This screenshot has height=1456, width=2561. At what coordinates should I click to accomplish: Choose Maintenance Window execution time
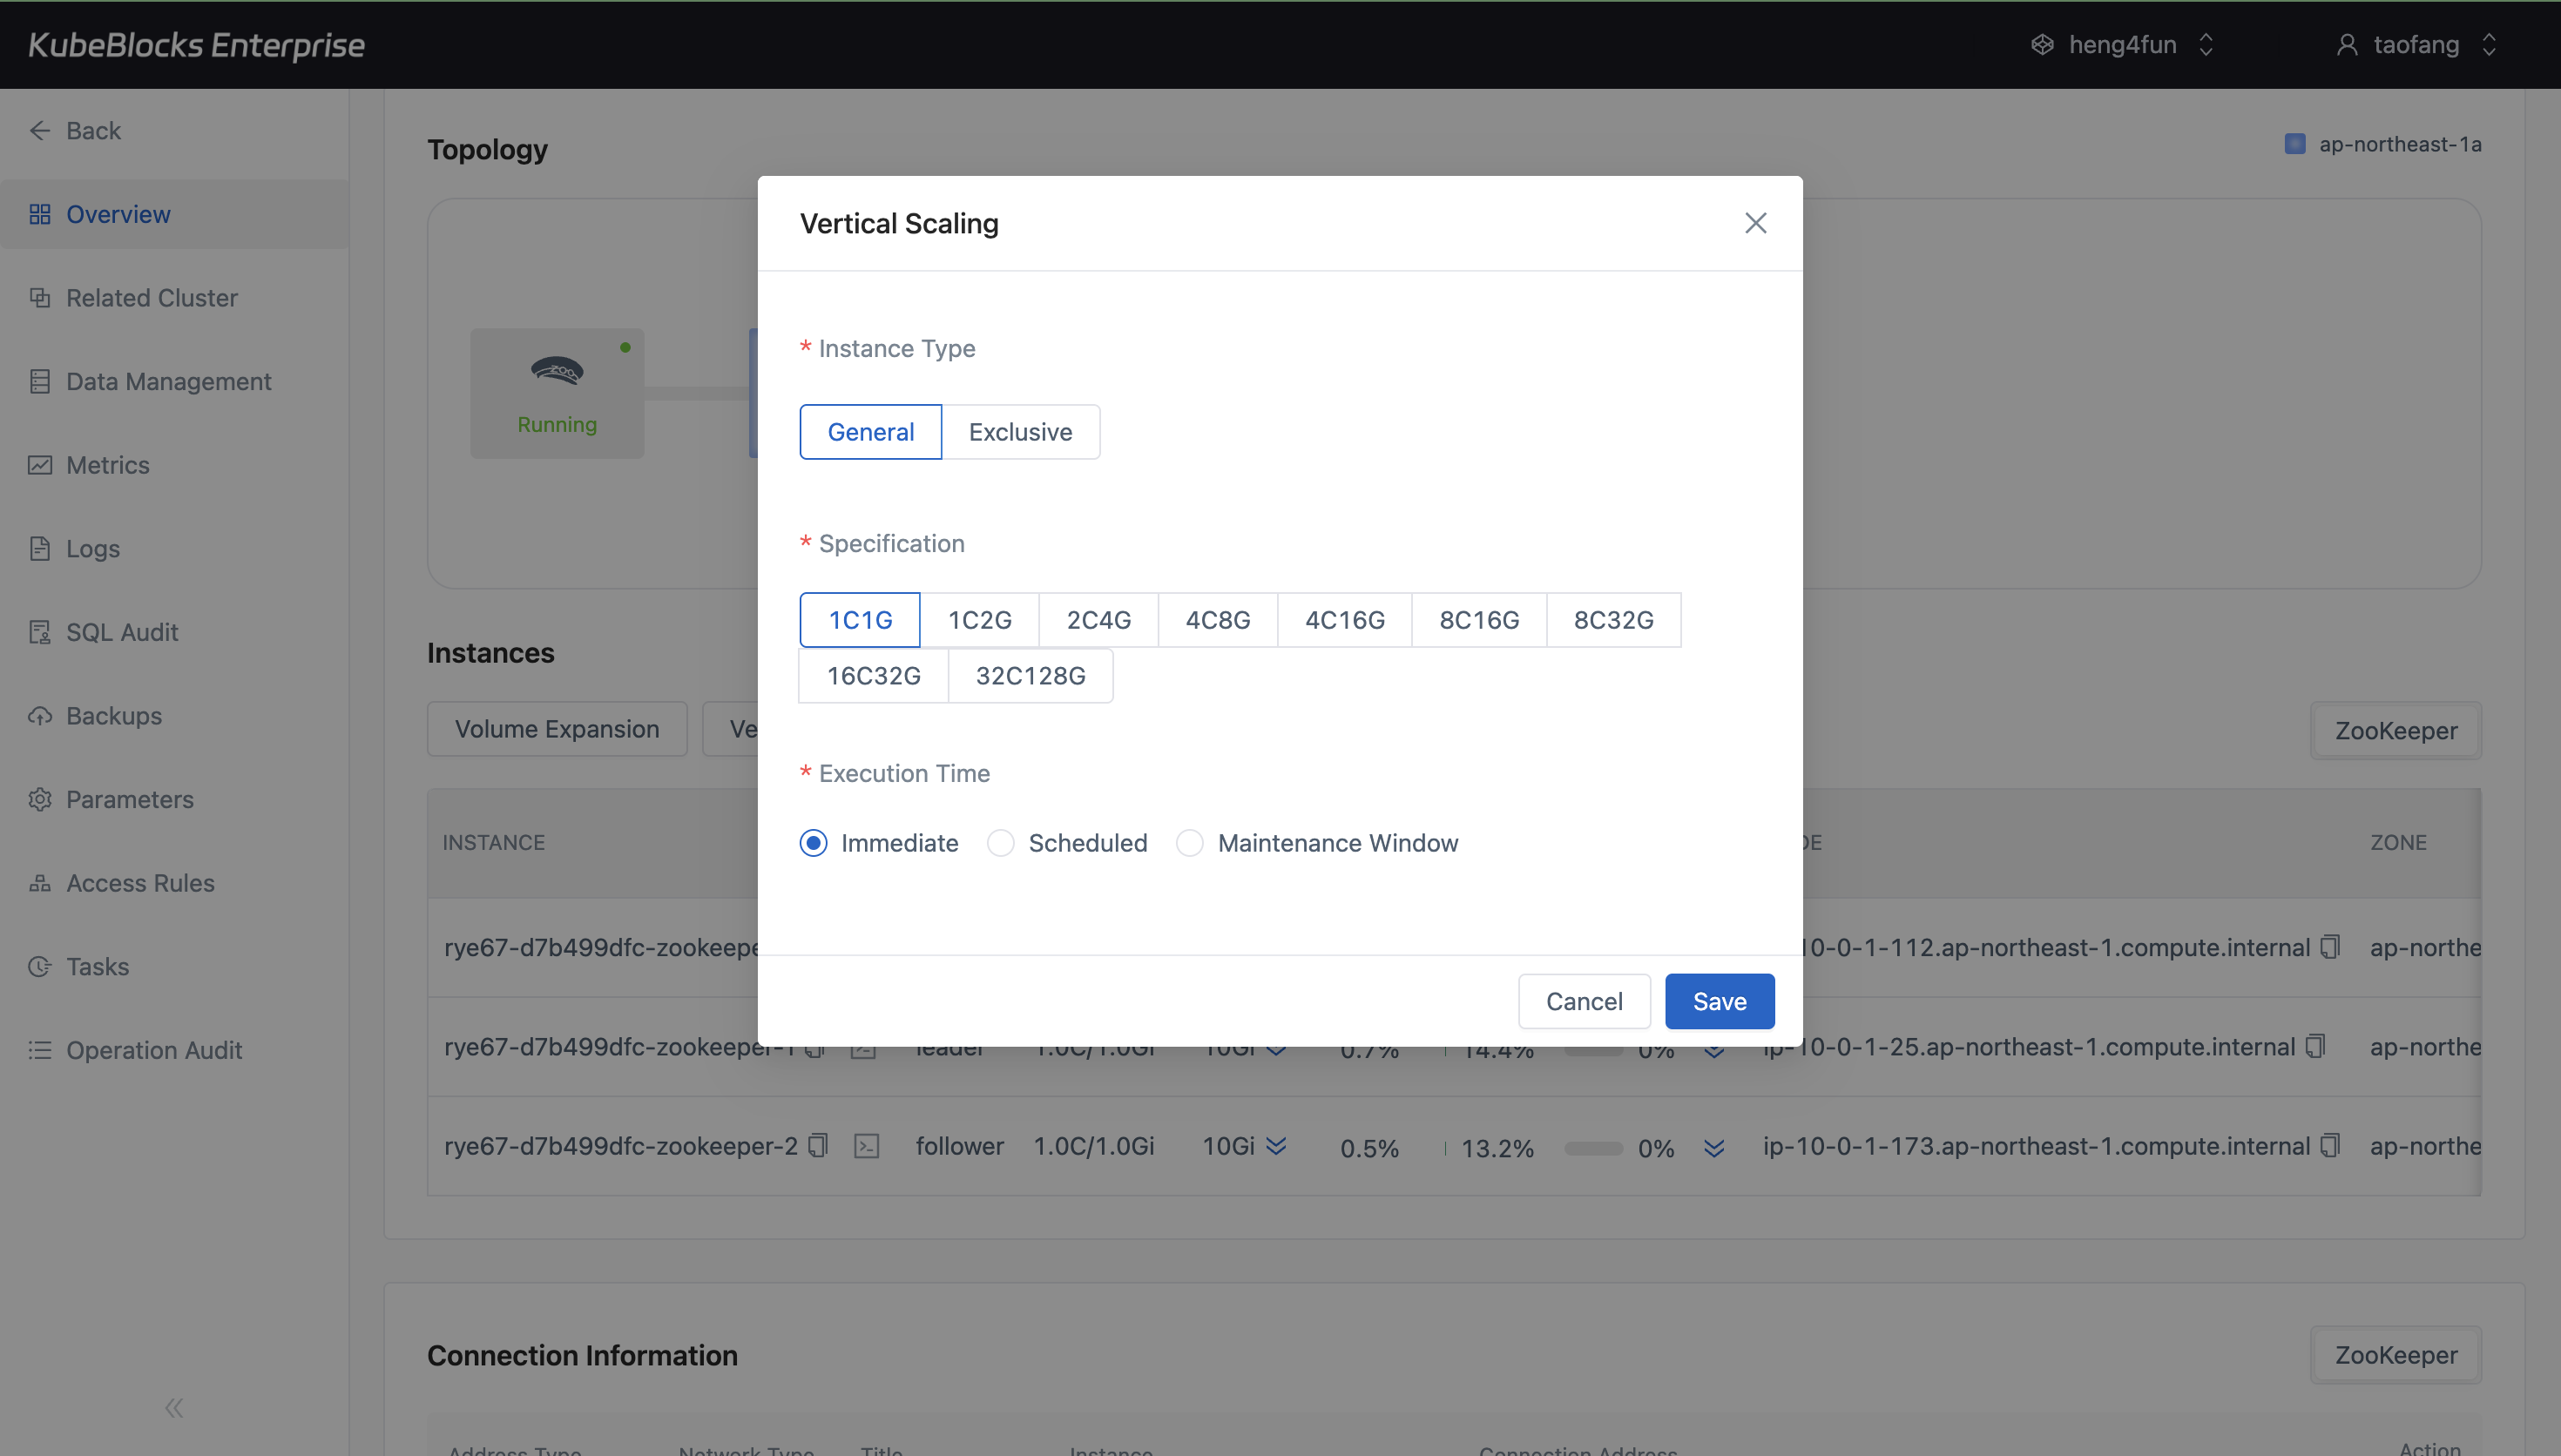[1189, 843]
